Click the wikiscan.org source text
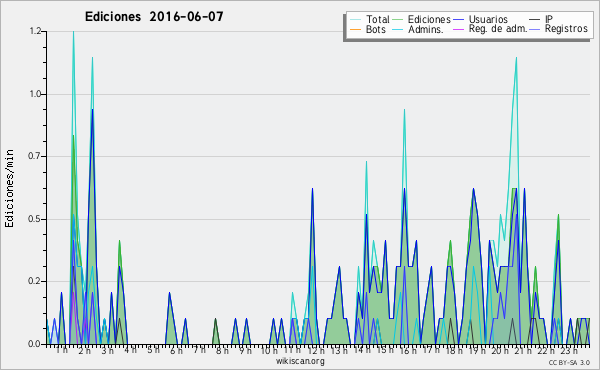 tap(300, 361)
